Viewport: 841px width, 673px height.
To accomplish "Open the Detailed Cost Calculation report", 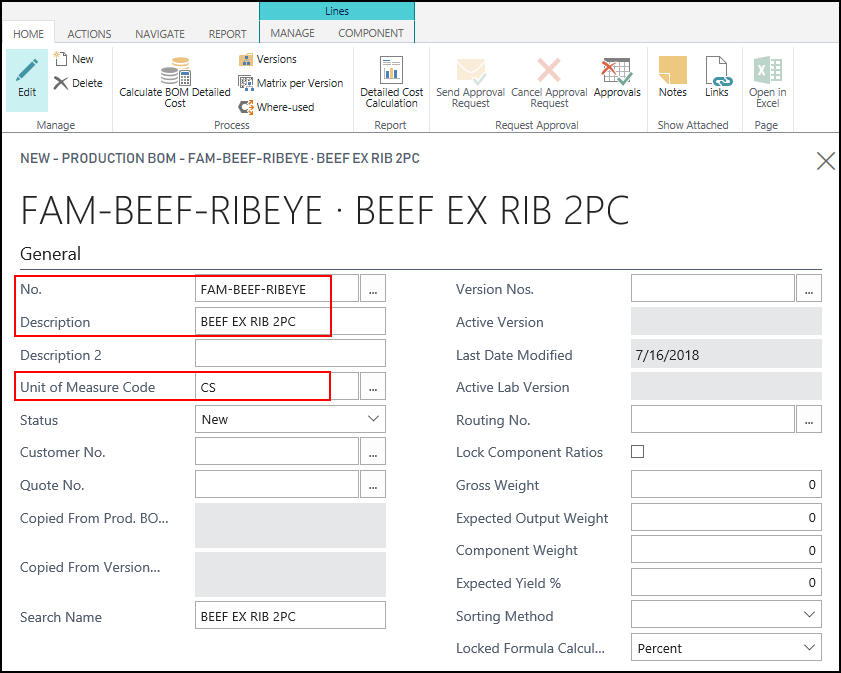I will 391,80.
